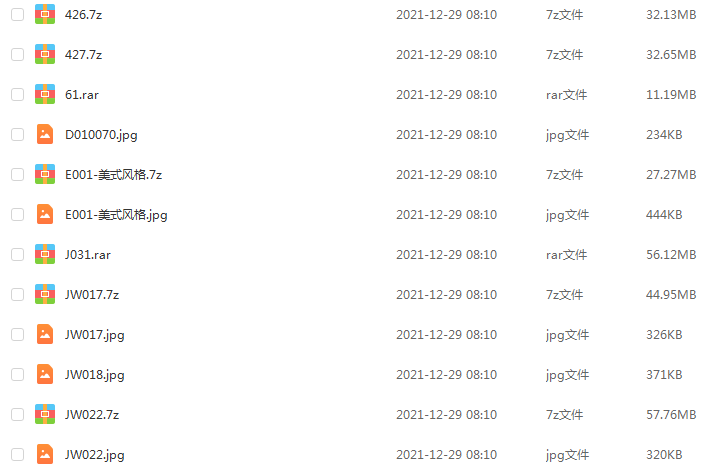Click the archive icon next to 61.rar
726x470 pixels.
[45, 94]
